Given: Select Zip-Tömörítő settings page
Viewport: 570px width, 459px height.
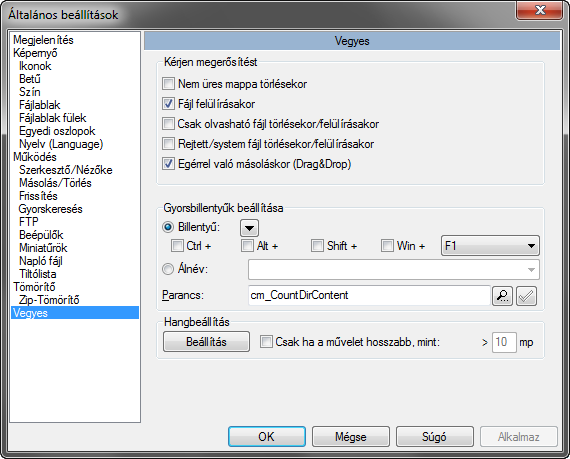Looking at the screenshot, I should (x=49, y=300).
